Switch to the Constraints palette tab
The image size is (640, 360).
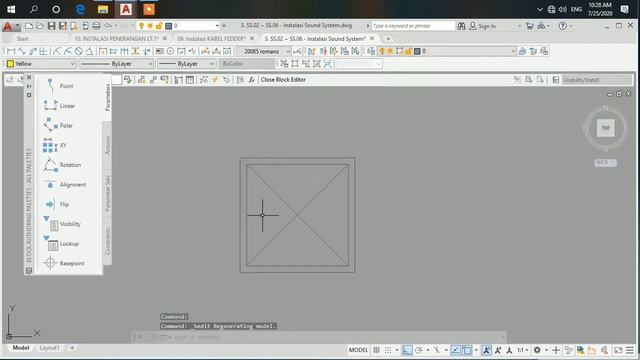pos(108,241)
